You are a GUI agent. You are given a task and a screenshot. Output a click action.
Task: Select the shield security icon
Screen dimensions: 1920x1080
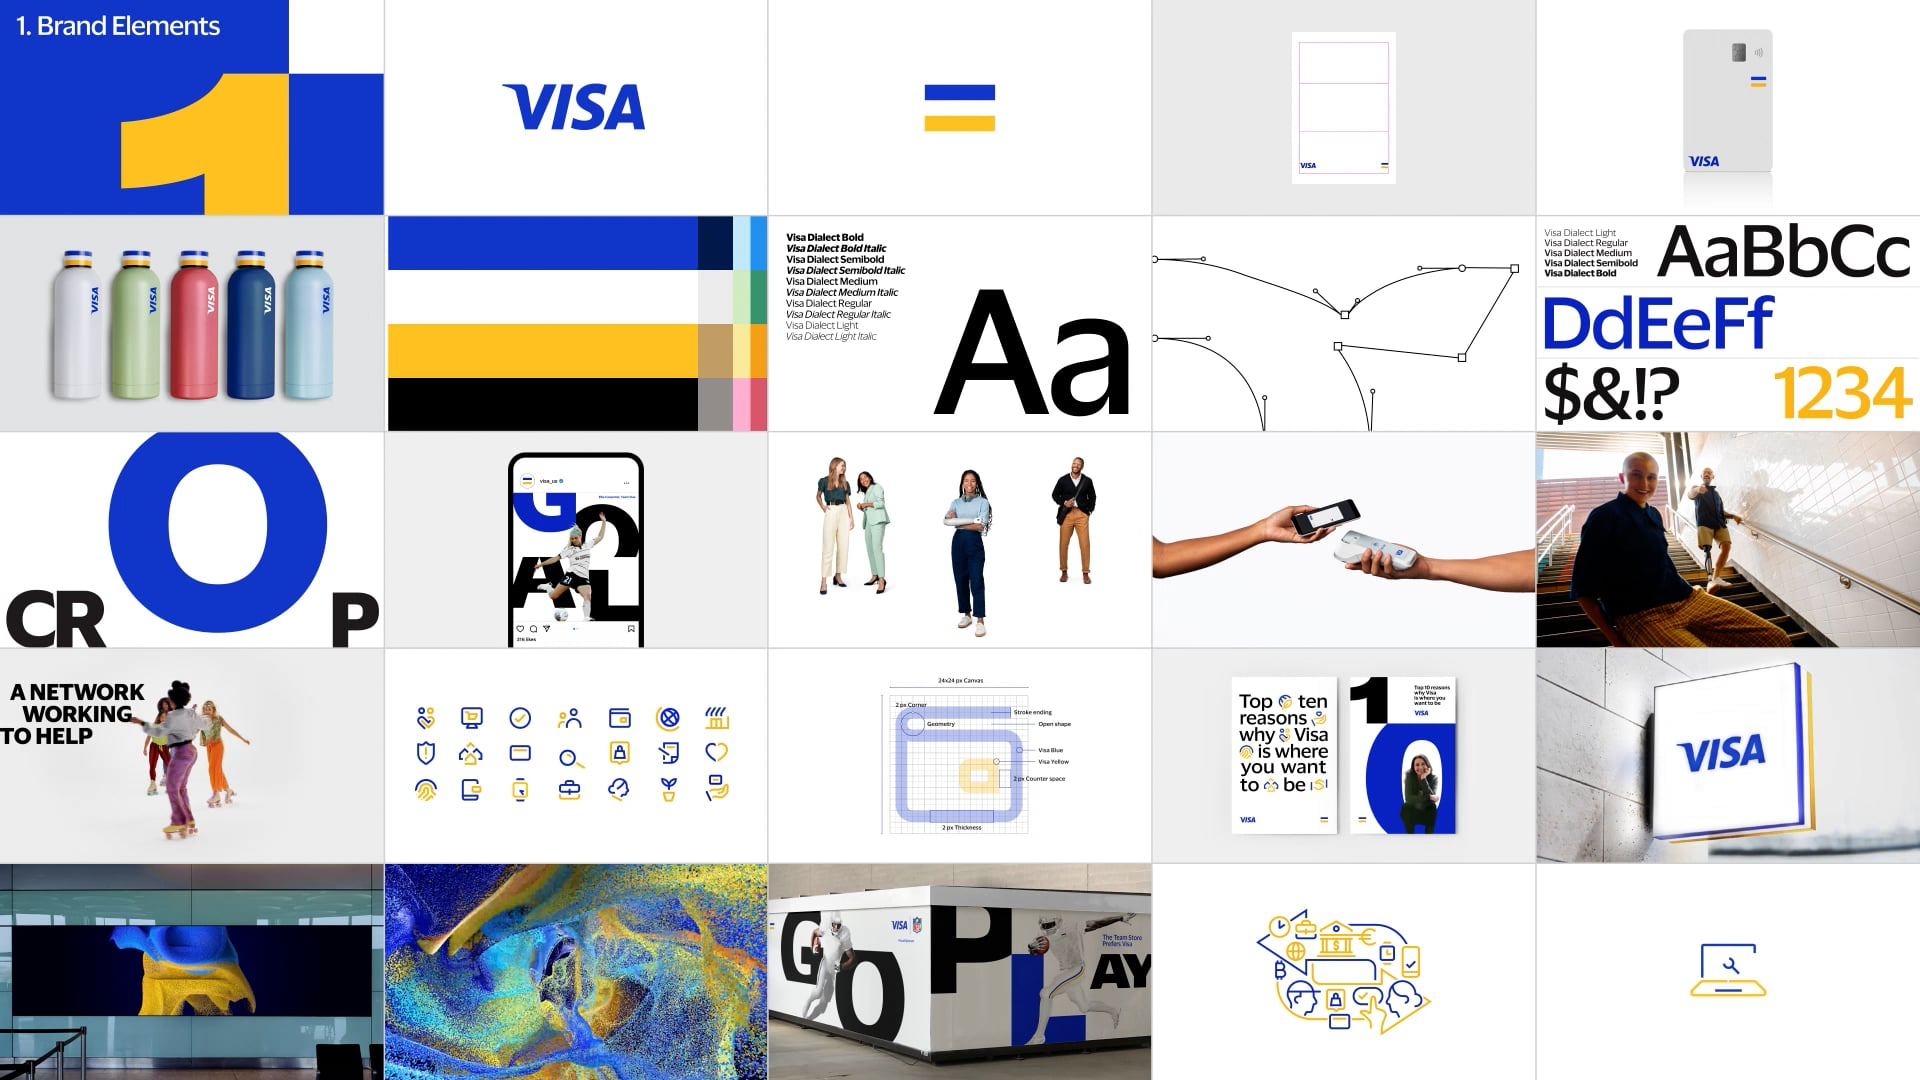click(426, 753)
